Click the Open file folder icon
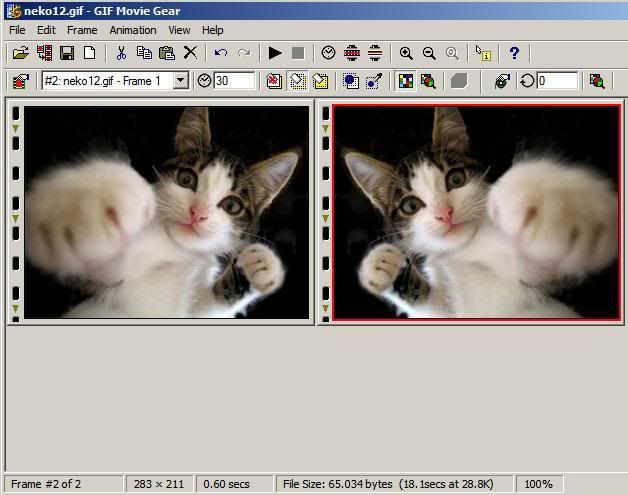Image resolution: width=628 pixels, height=495 pixels. coord(20,53)
